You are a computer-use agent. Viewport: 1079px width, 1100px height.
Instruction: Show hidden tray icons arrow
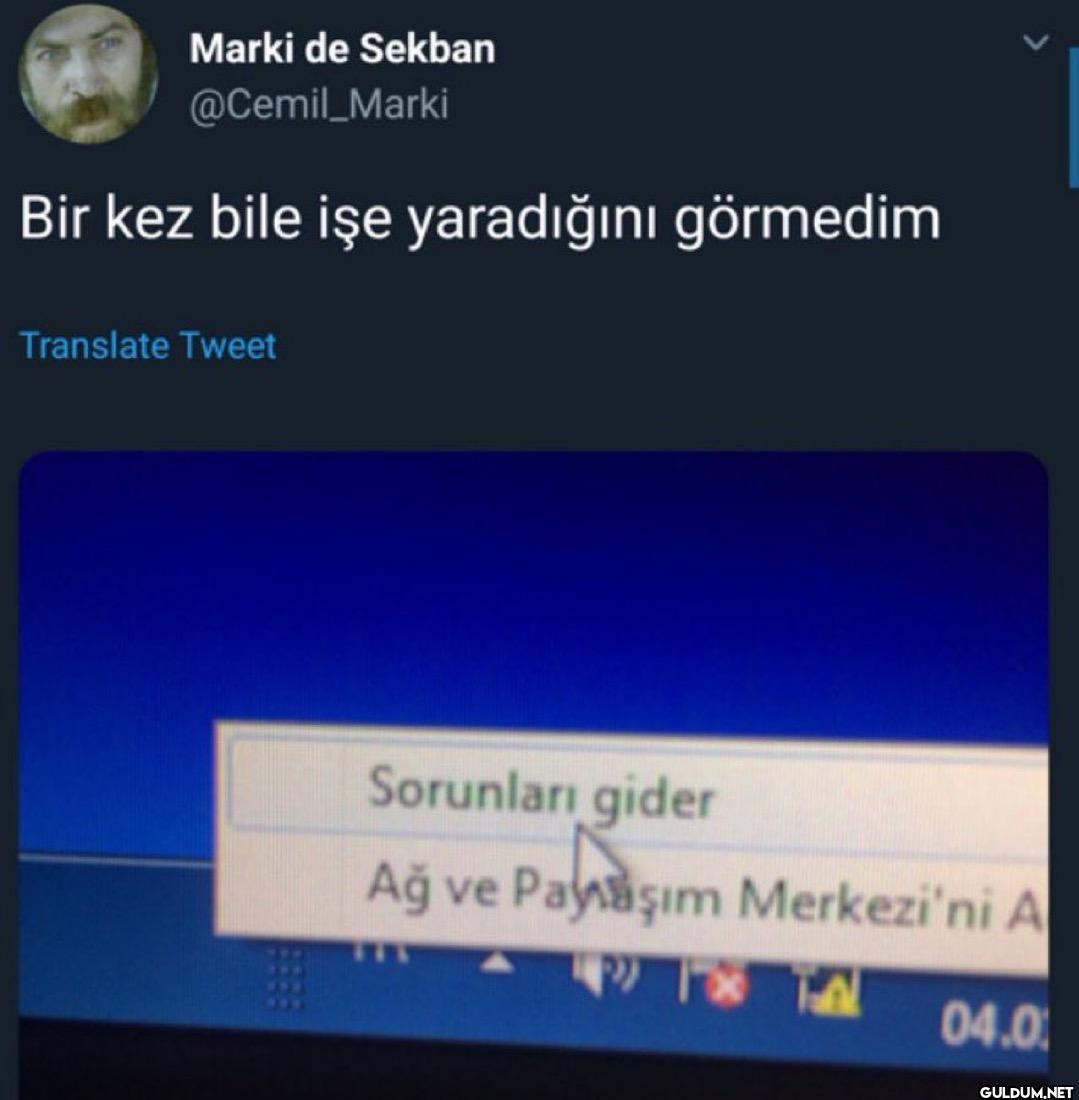click(497, 964)
